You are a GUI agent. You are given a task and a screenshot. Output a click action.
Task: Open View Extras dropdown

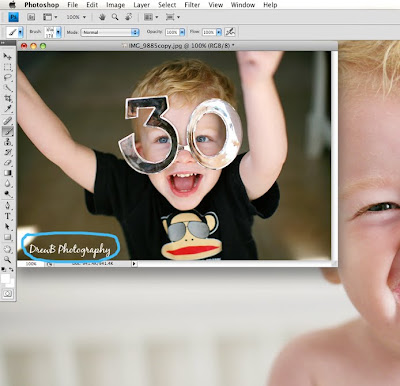[x=50, y=17]
